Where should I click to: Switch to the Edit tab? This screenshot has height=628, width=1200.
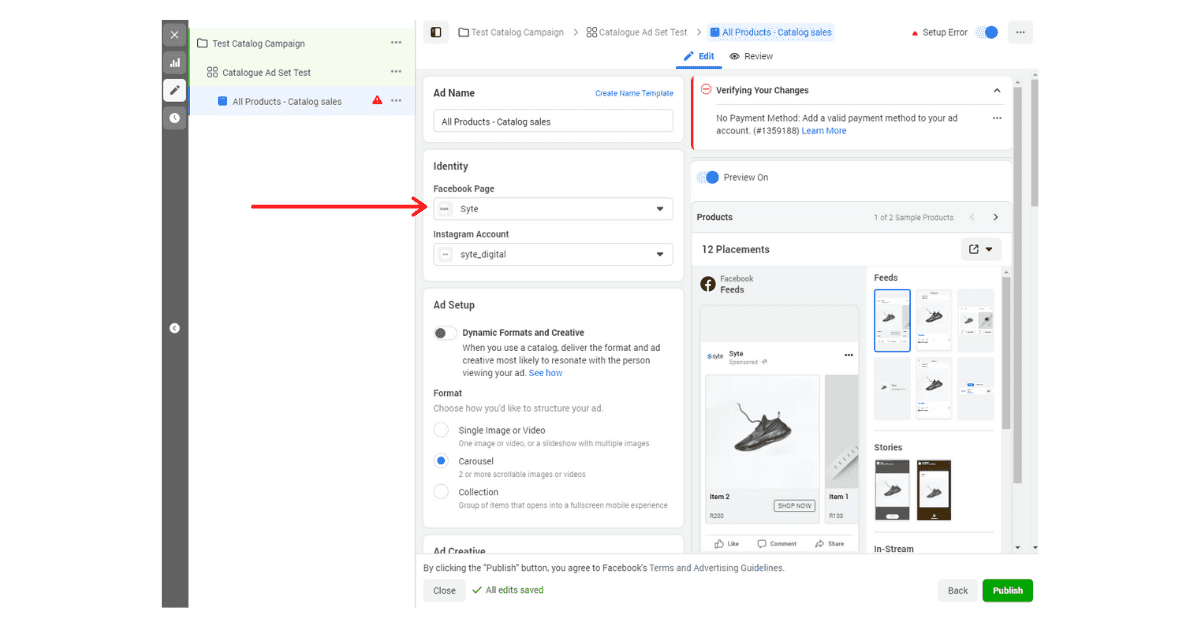[699, 56]
